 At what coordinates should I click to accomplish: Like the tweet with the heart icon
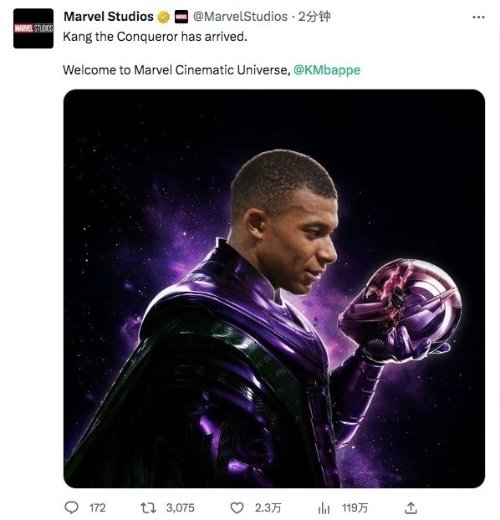(x=237, y=508)
